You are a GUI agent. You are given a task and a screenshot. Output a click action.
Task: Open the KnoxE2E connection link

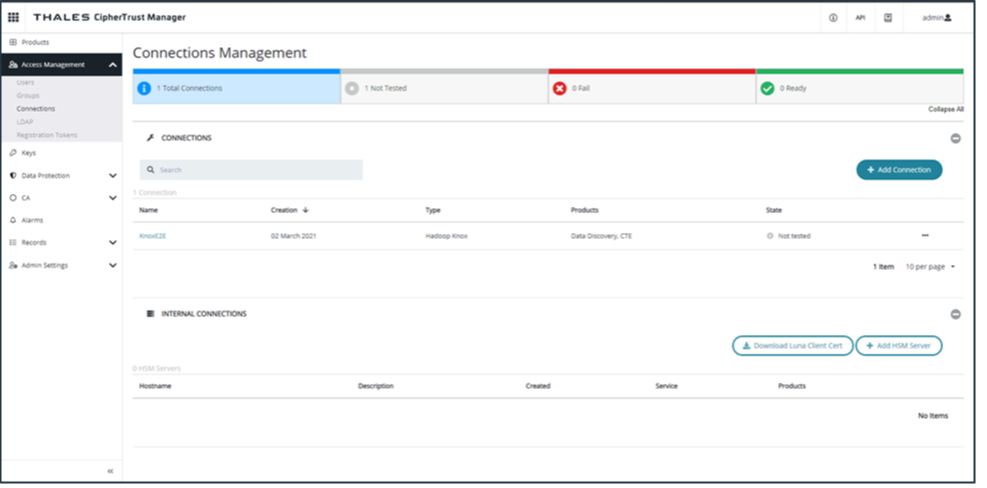coord(151,236)
